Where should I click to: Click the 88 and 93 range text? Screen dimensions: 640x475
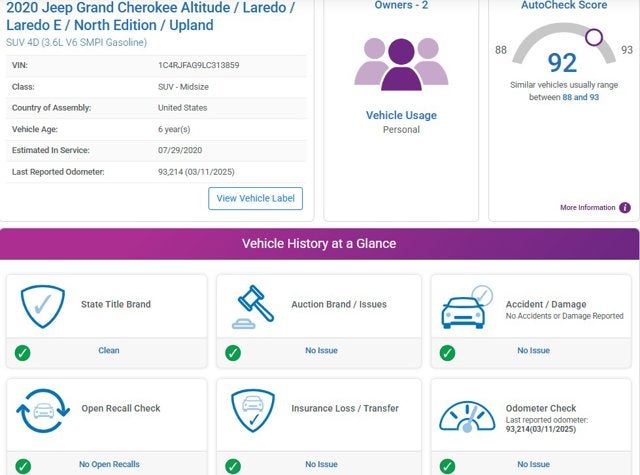pyautogui.click(x=580, y=97)
